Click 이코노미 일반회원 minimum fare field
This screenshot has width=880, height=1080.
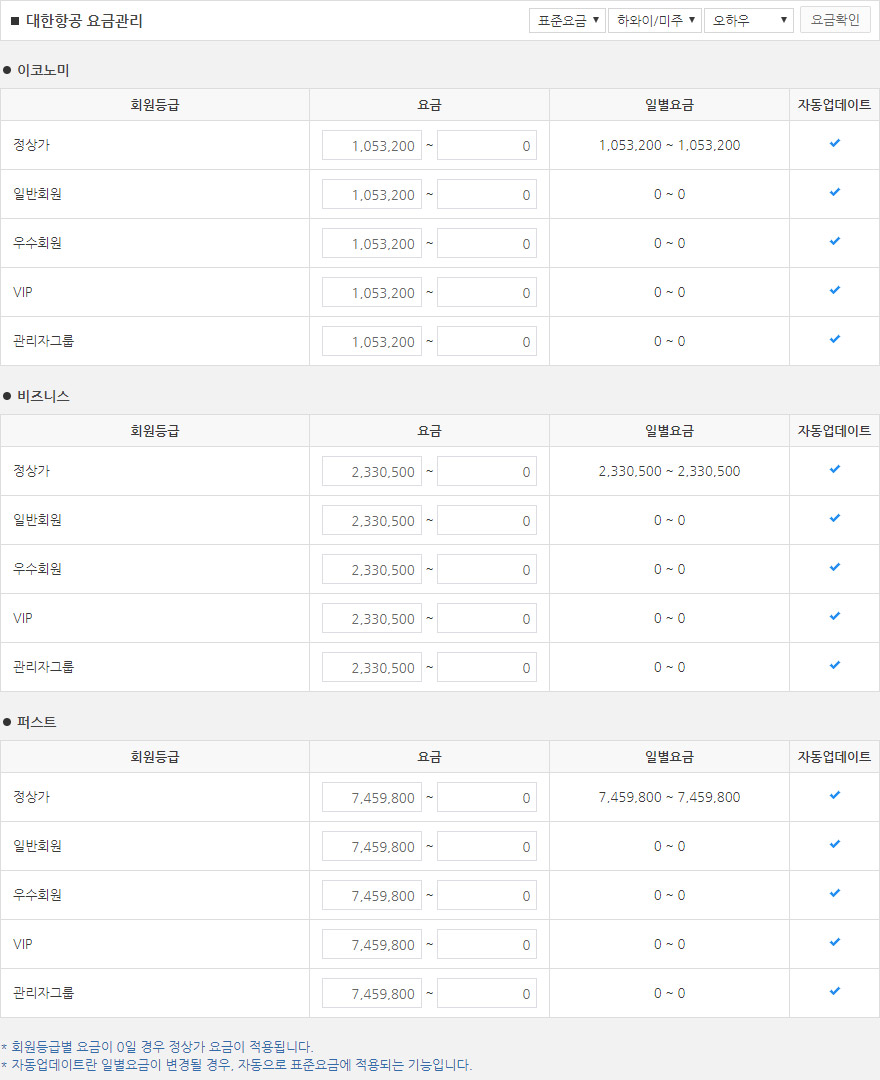click(372, 194)
